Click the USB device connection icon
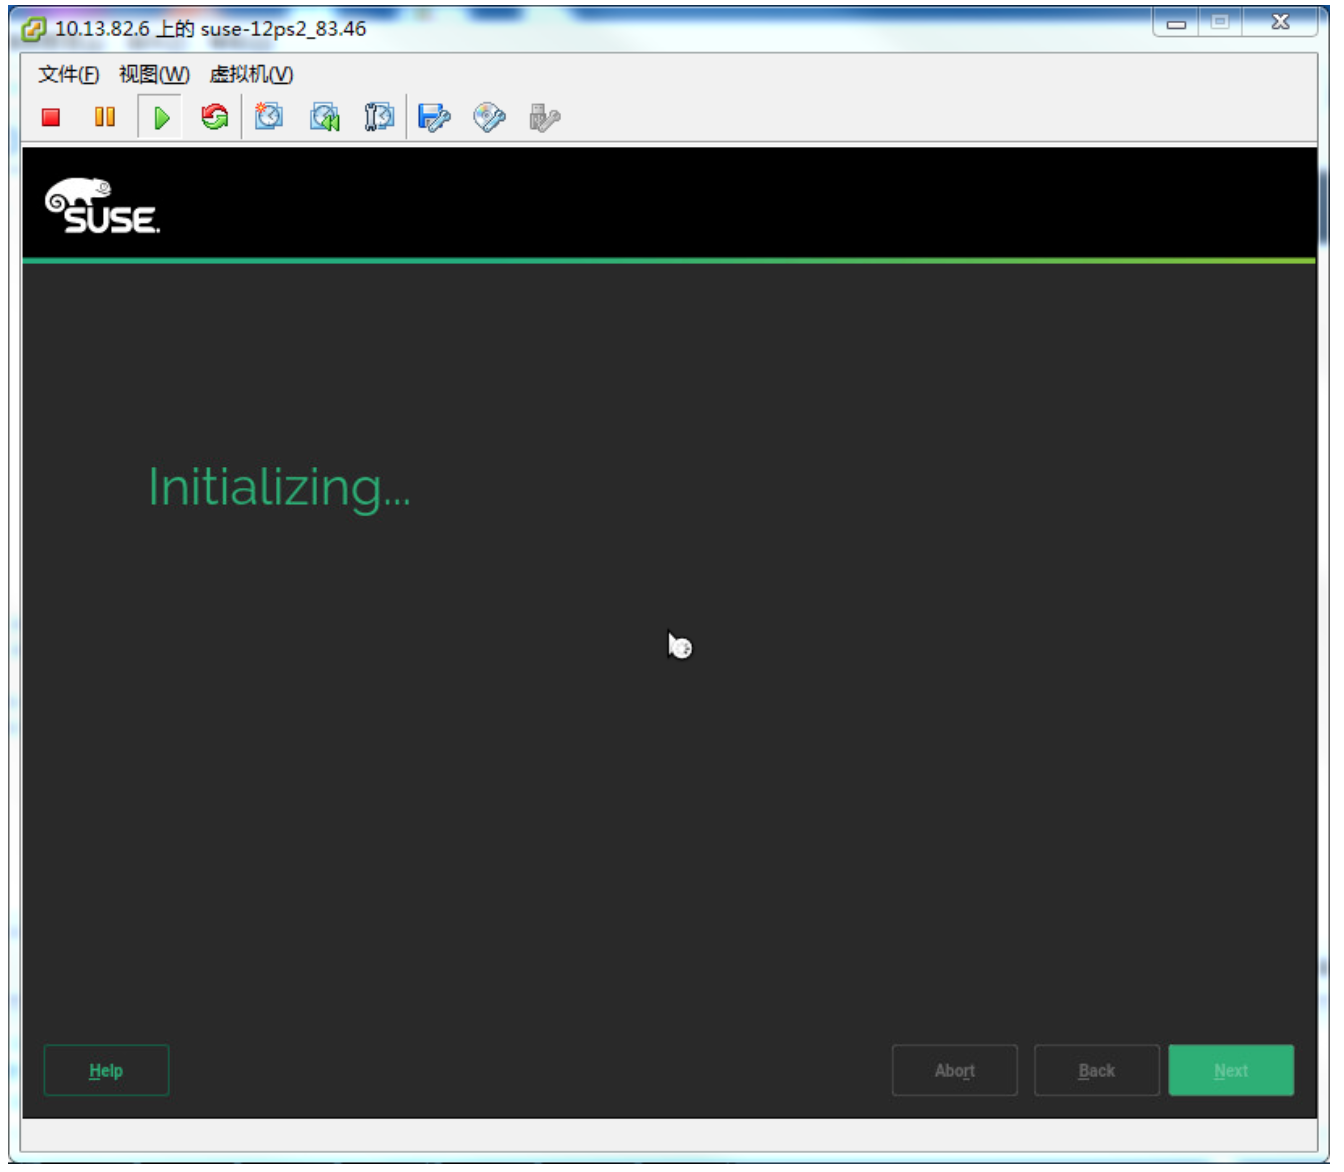 tap(544, 118)
